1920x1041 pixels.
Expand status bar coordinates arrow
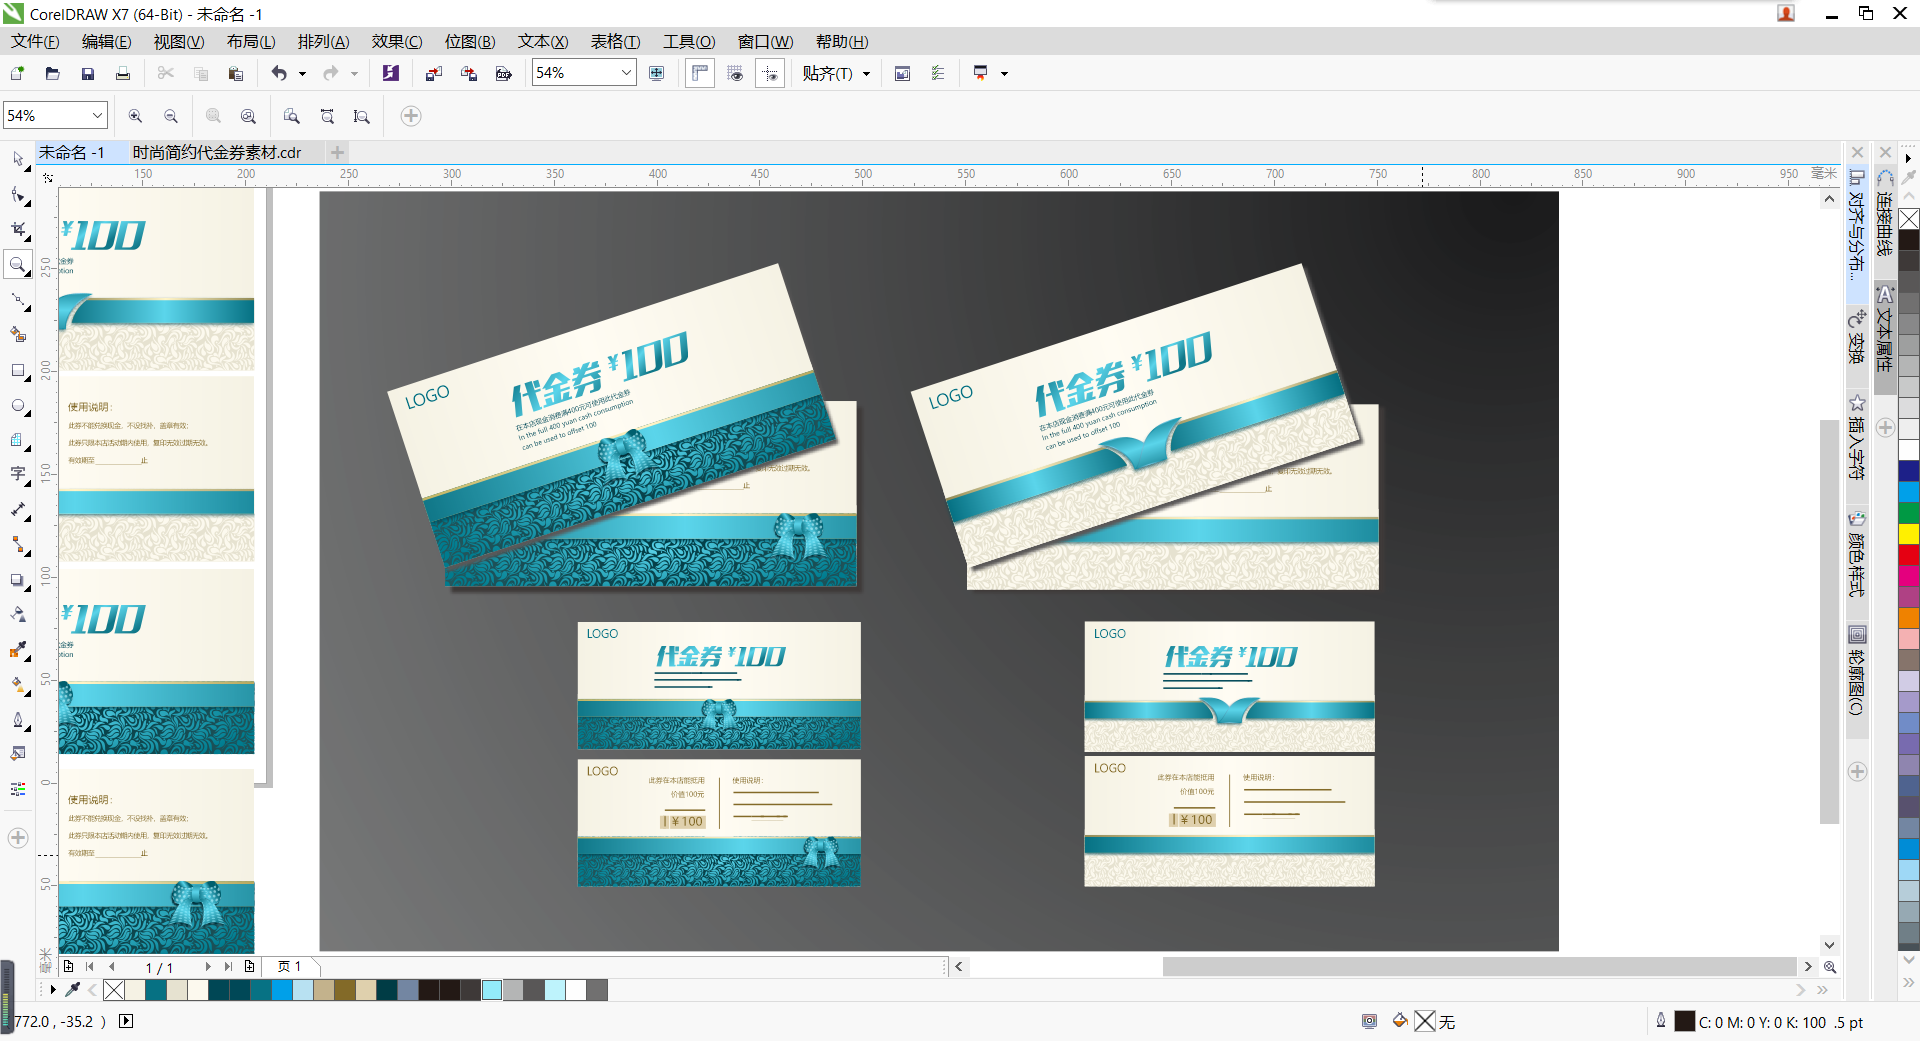126,1021
